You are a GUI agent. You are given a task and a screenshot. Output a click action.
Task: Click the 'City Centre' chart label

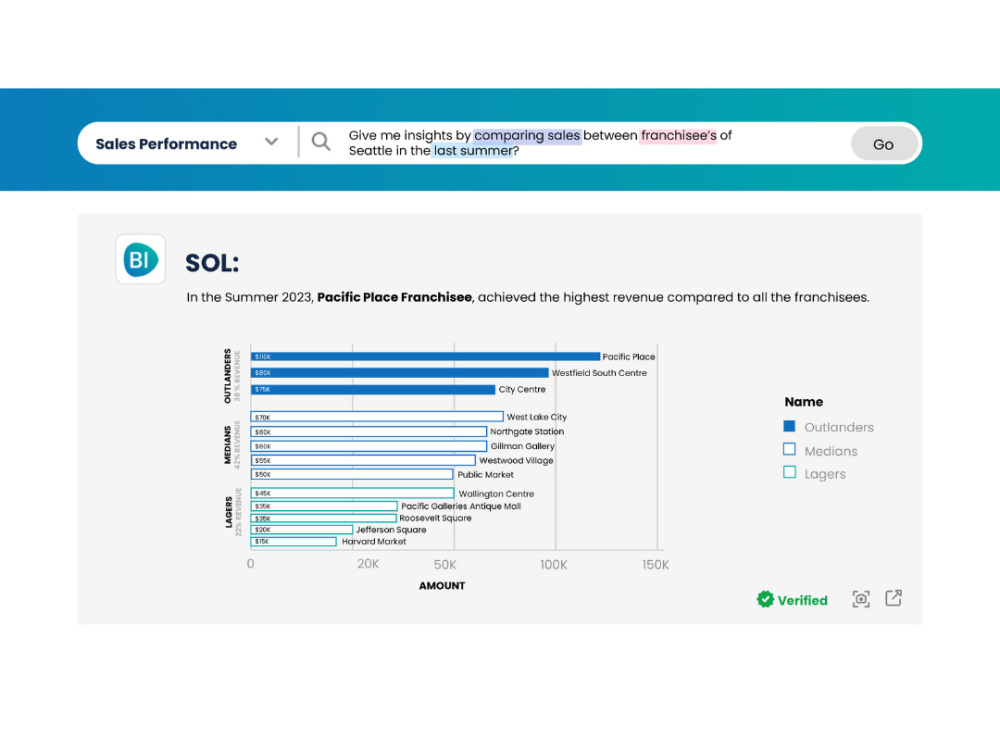[x=522, y=389]
